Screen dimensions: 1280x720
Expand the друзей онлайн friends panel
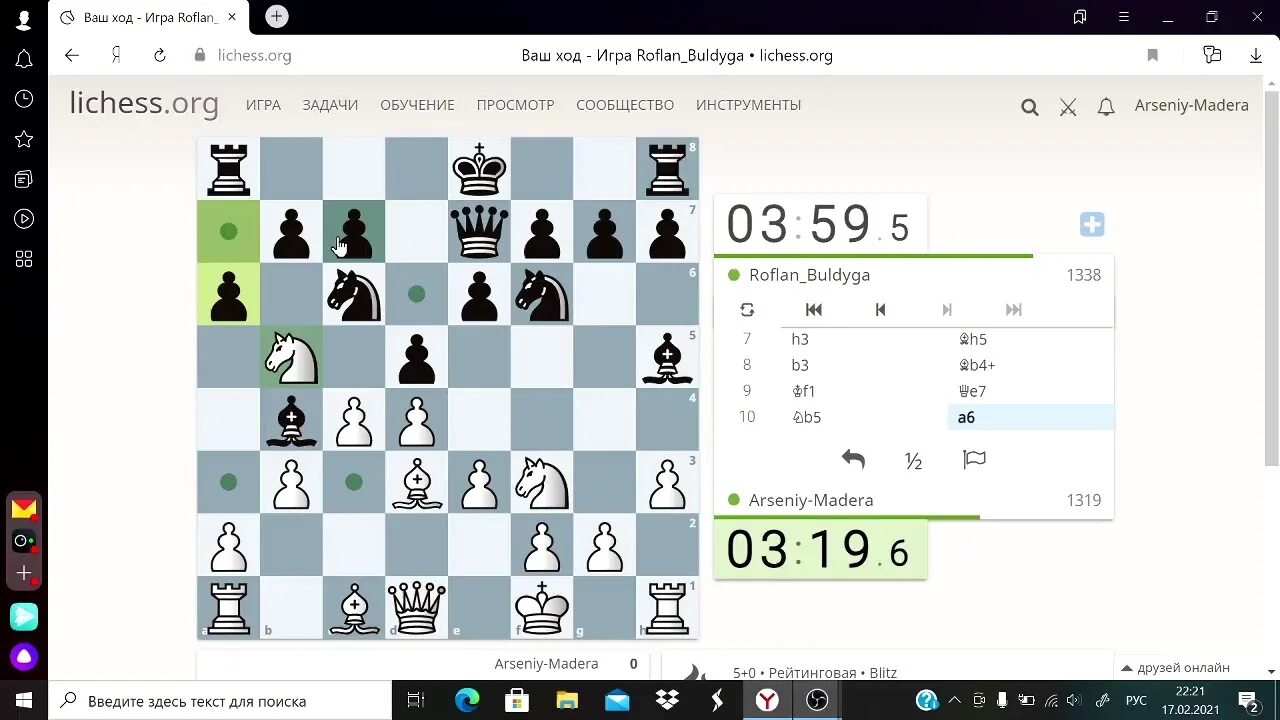click(x=1175, y=668)
